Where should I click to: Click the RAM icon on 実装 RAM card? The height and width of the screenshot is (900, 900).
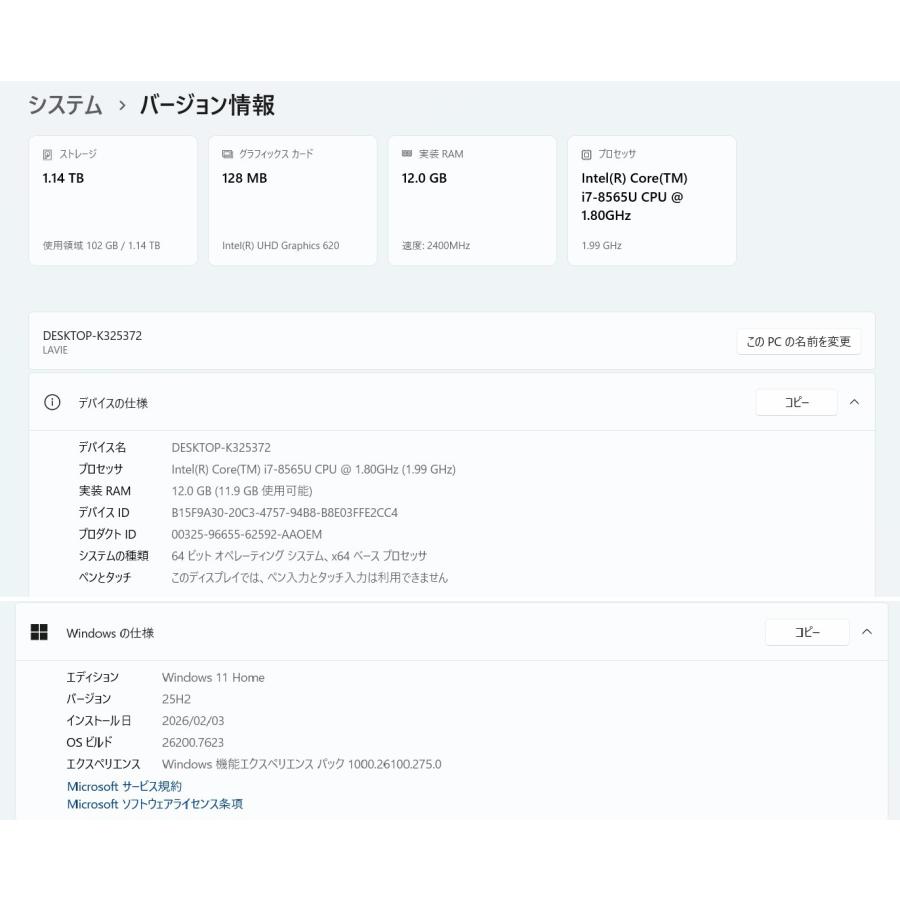(407, 154)
